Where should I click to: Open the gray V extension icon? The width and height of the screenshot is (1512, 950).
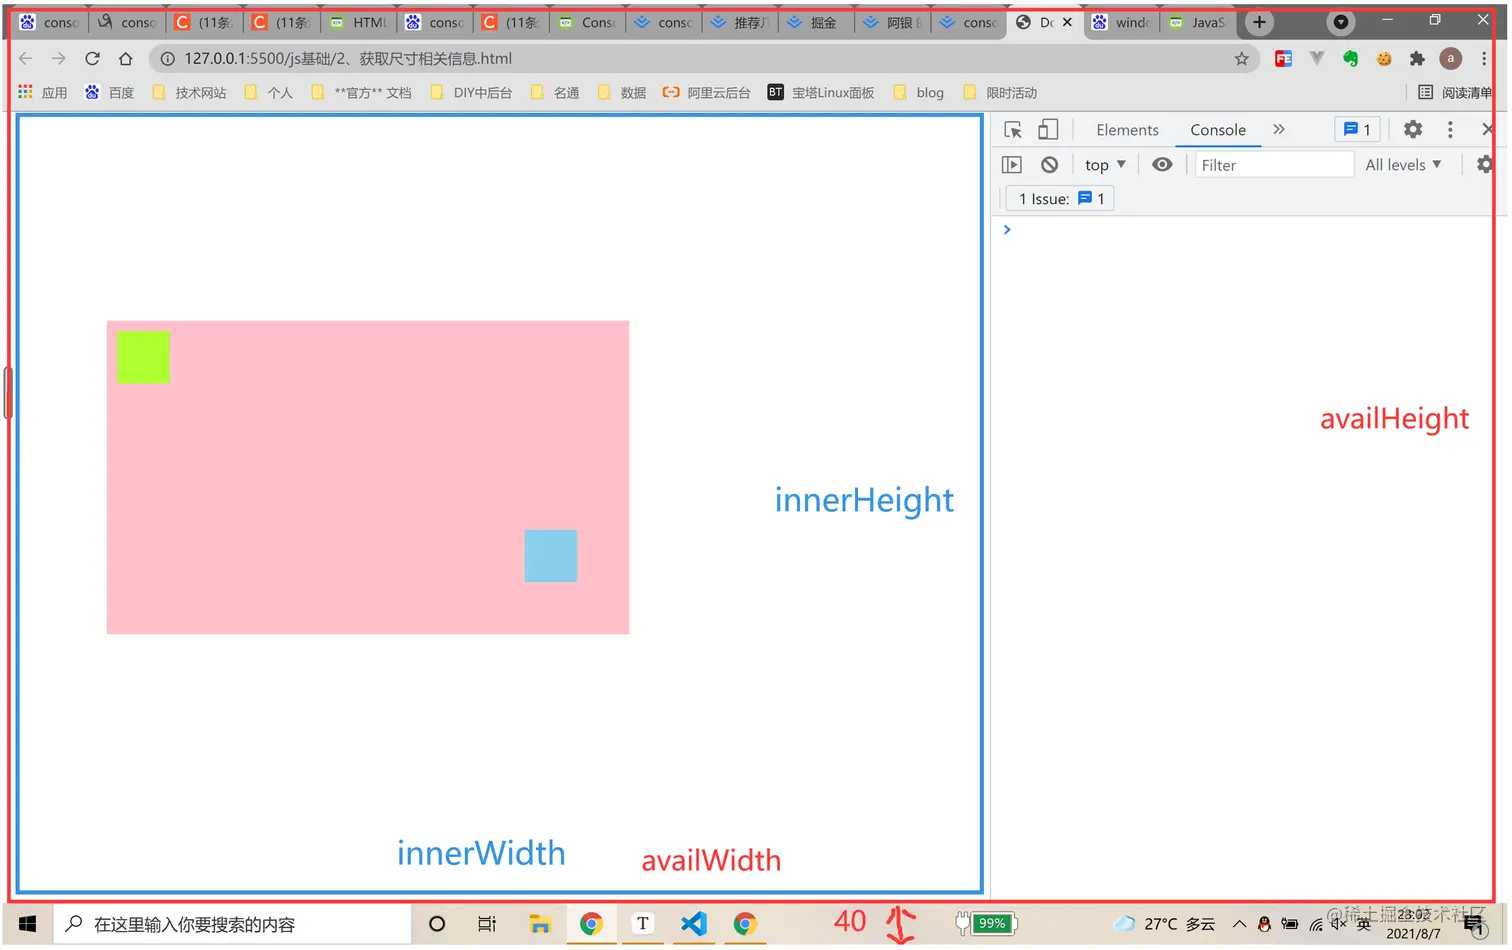click(x=1316, y=59)
